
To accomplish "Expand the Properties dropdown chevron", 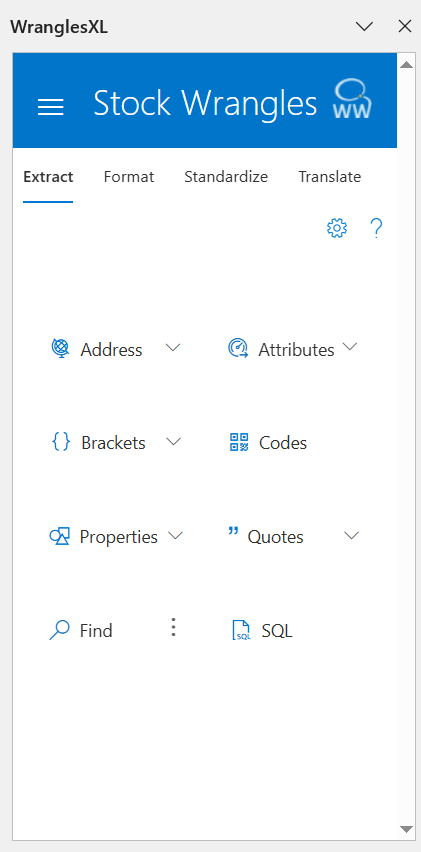I will (x=175, y=536).
